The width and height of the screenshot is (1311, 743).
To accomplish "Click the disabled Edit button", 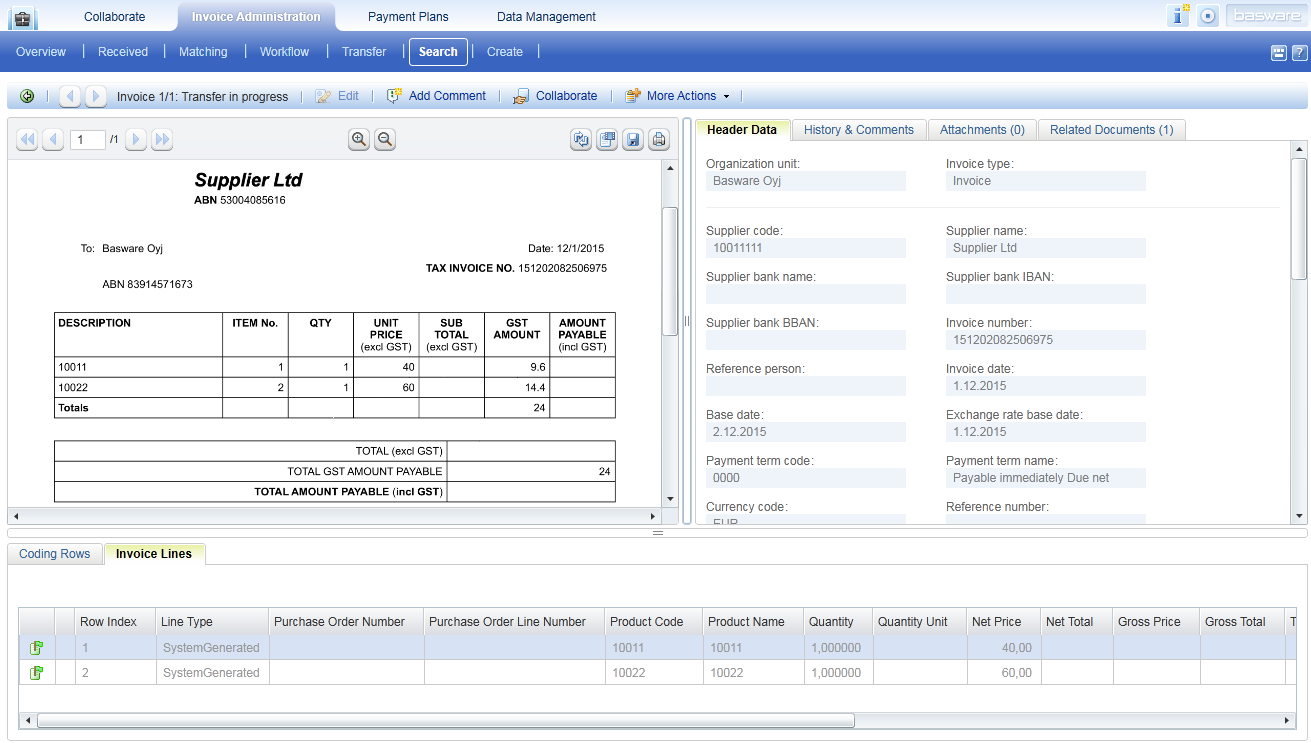I will pos(337,96).
